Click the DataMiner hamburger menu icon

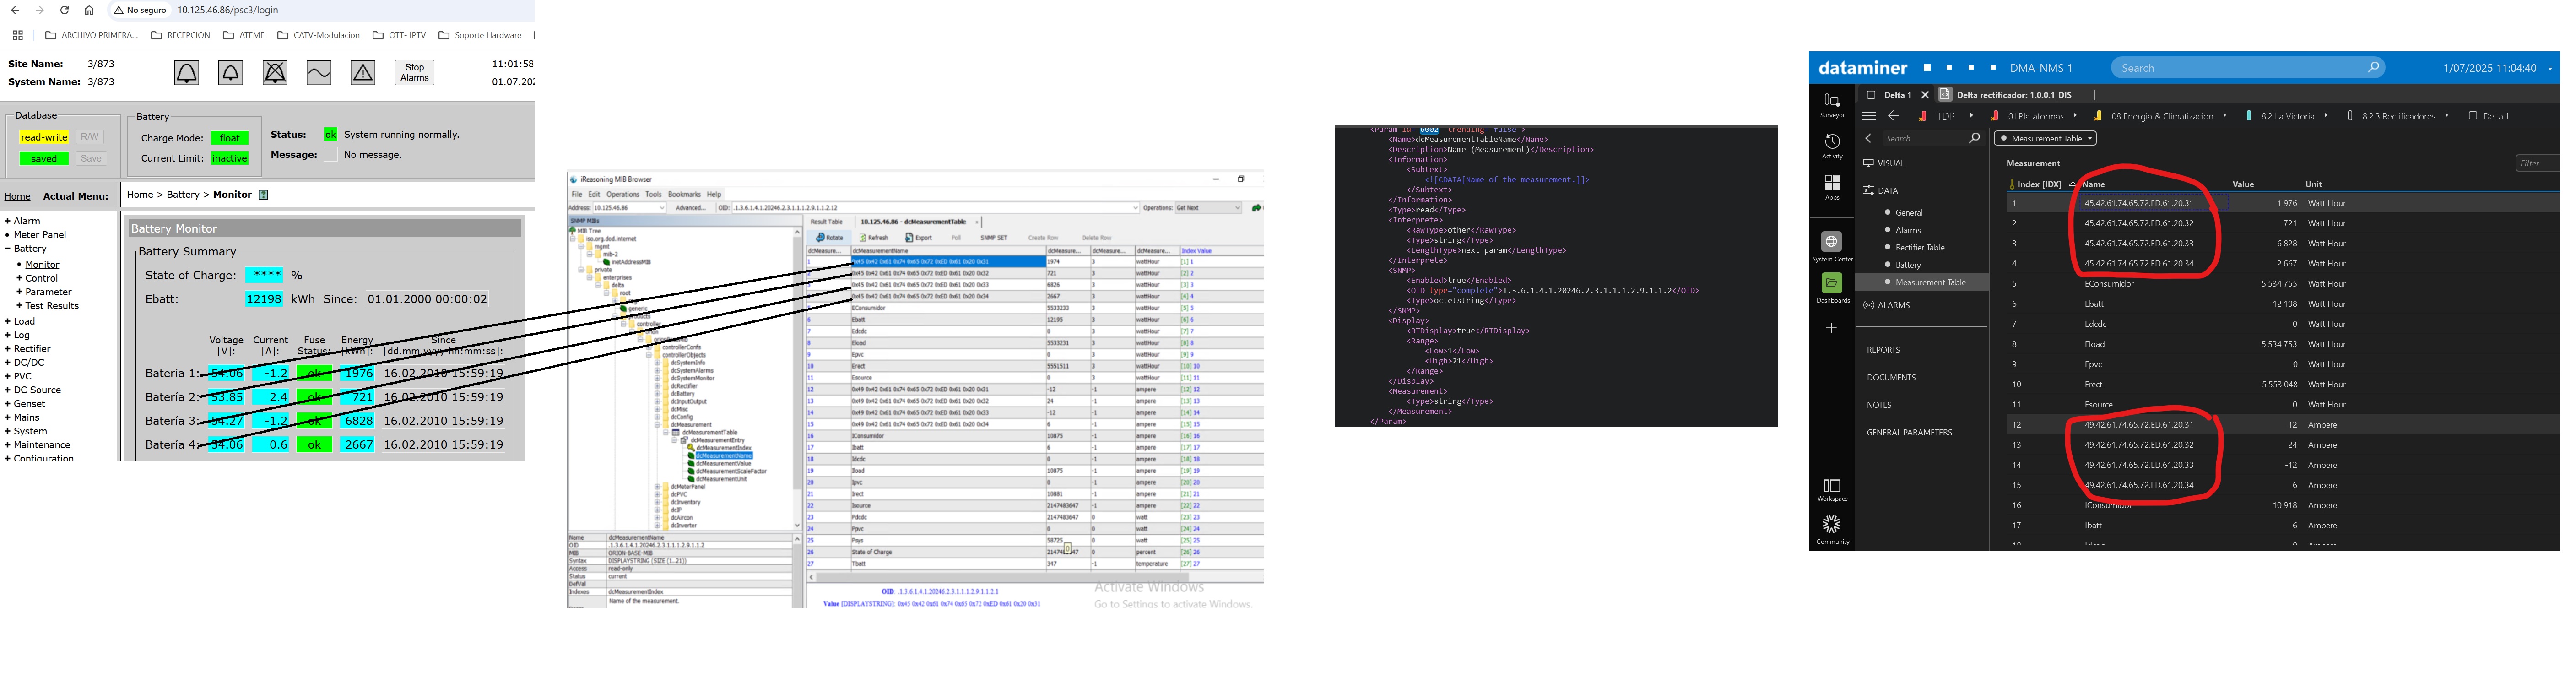click(x=1869, y=116)
